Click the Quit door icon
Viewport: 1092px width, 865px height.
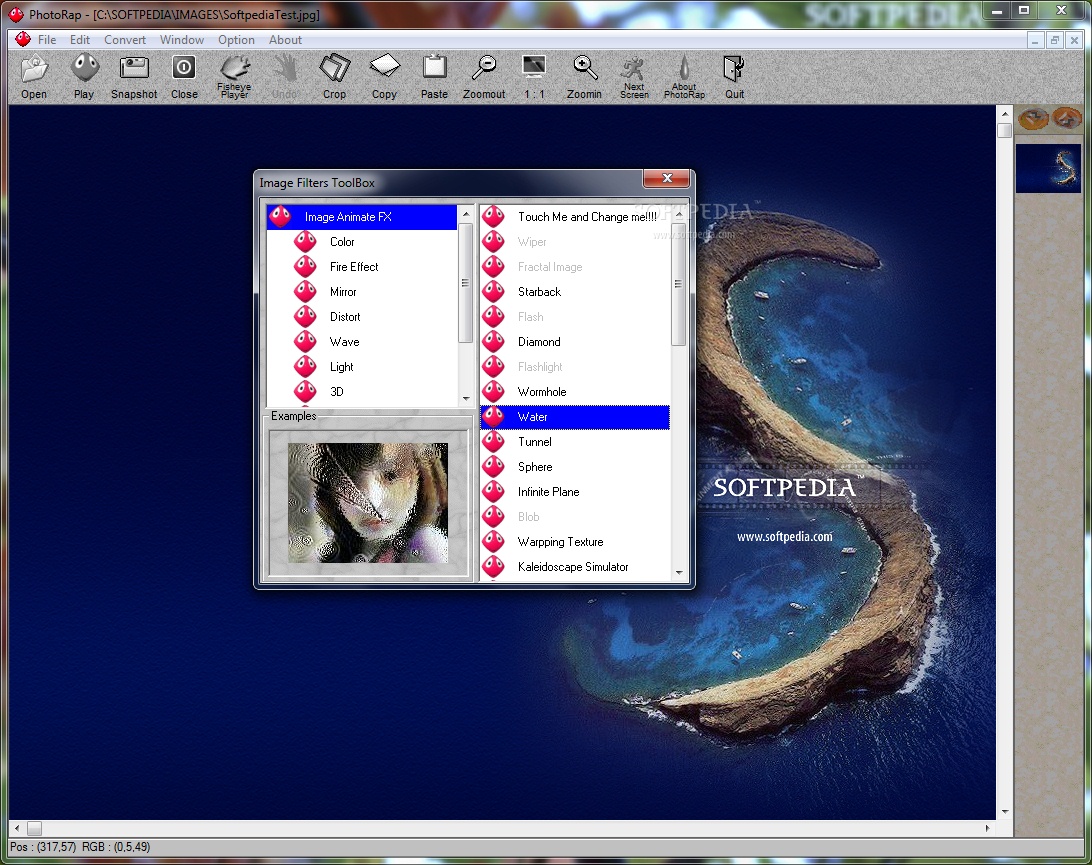coord(734,77)
